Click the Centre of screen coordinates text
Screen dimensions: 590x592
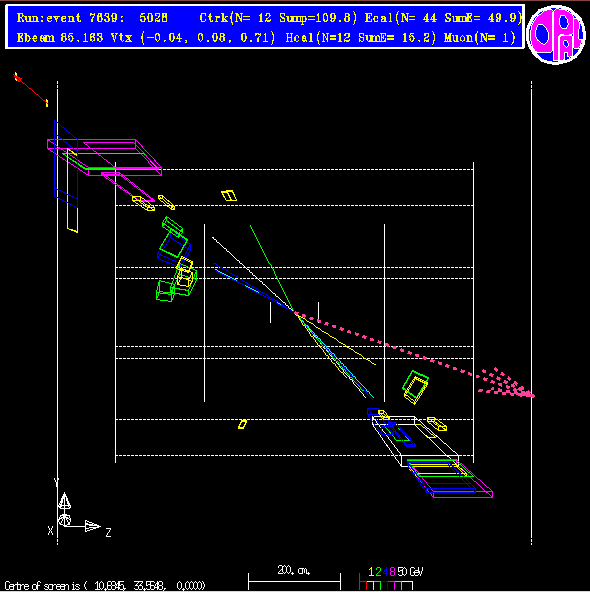[105, 586]
